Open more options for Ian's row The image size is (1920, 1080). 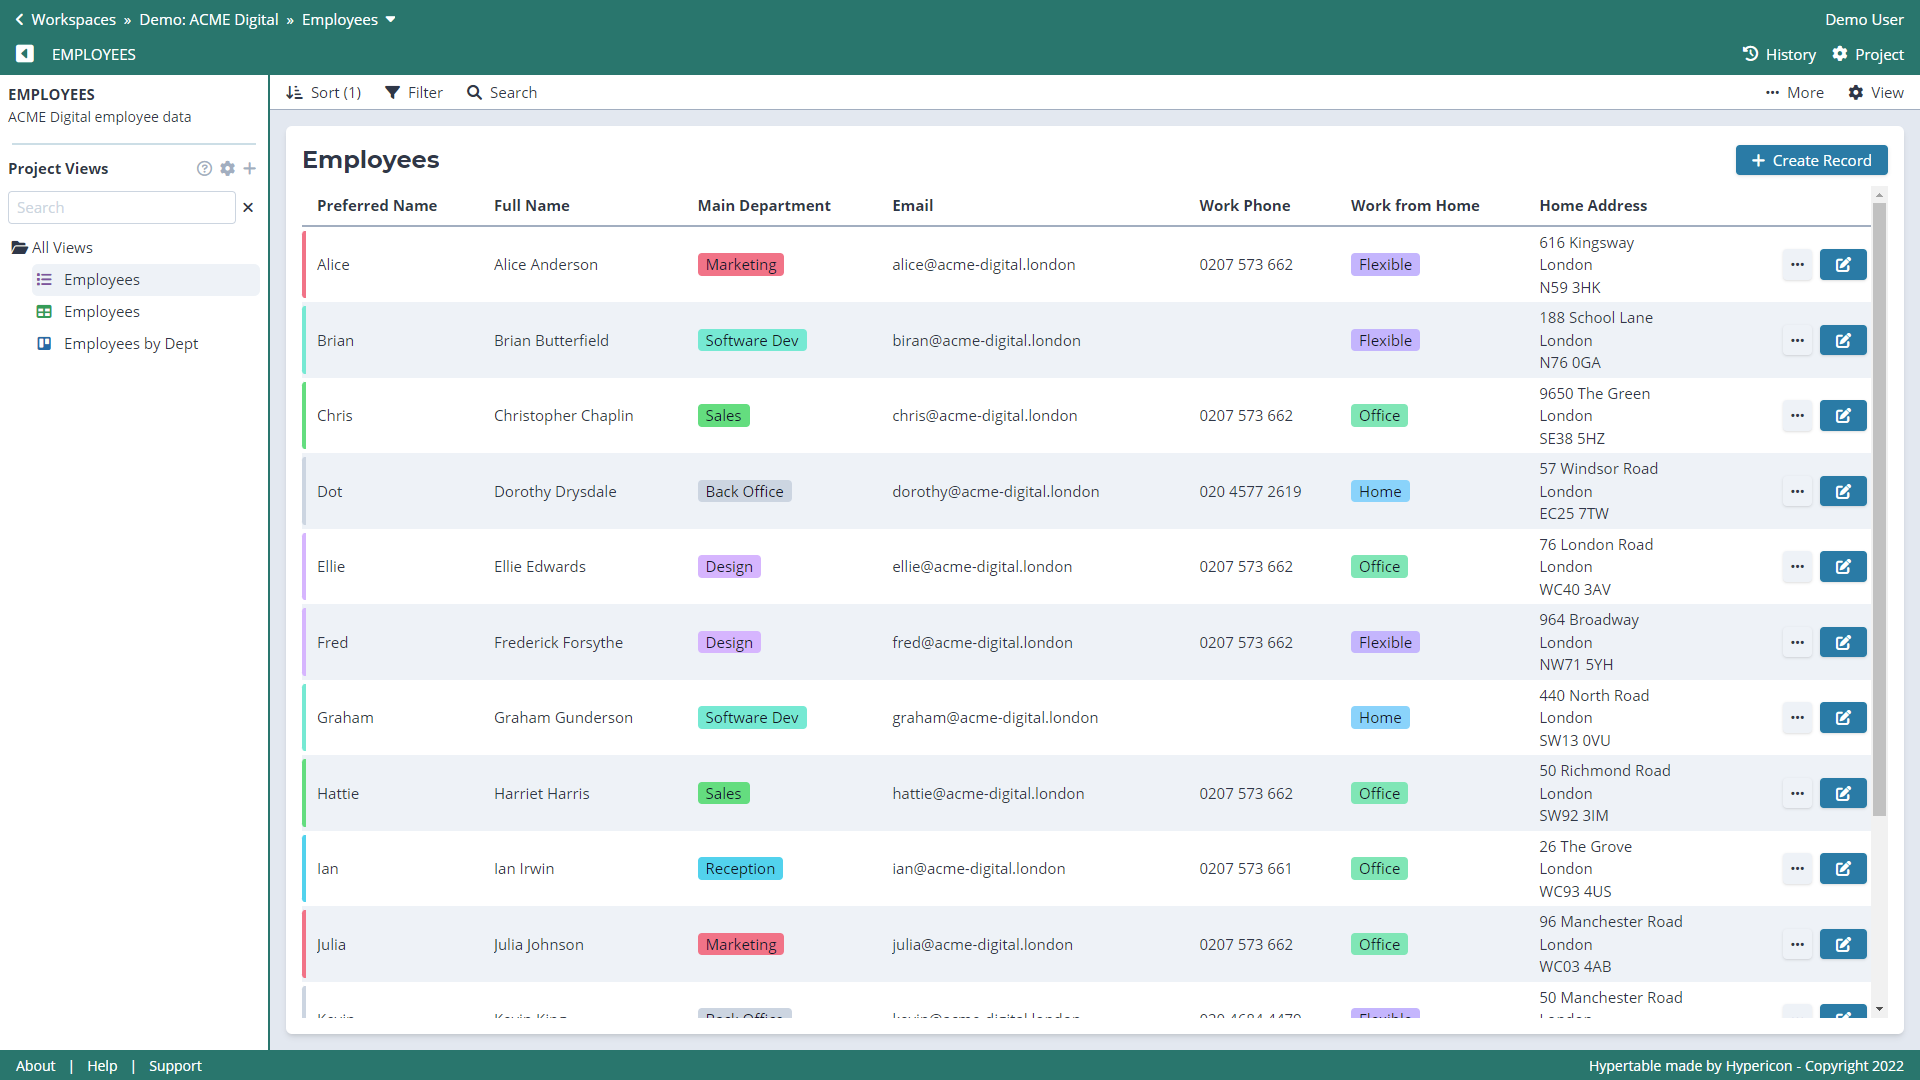tap(1797, 869)
